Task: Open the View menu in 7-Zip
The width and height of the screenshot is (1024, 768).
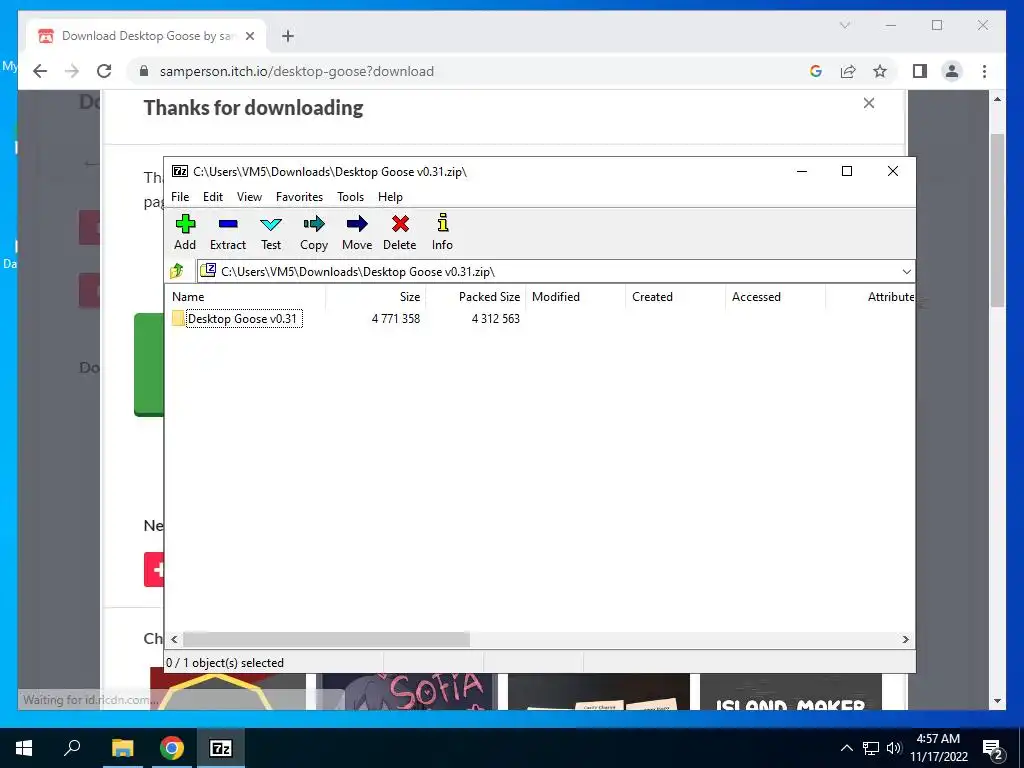Action: [249, 197]
